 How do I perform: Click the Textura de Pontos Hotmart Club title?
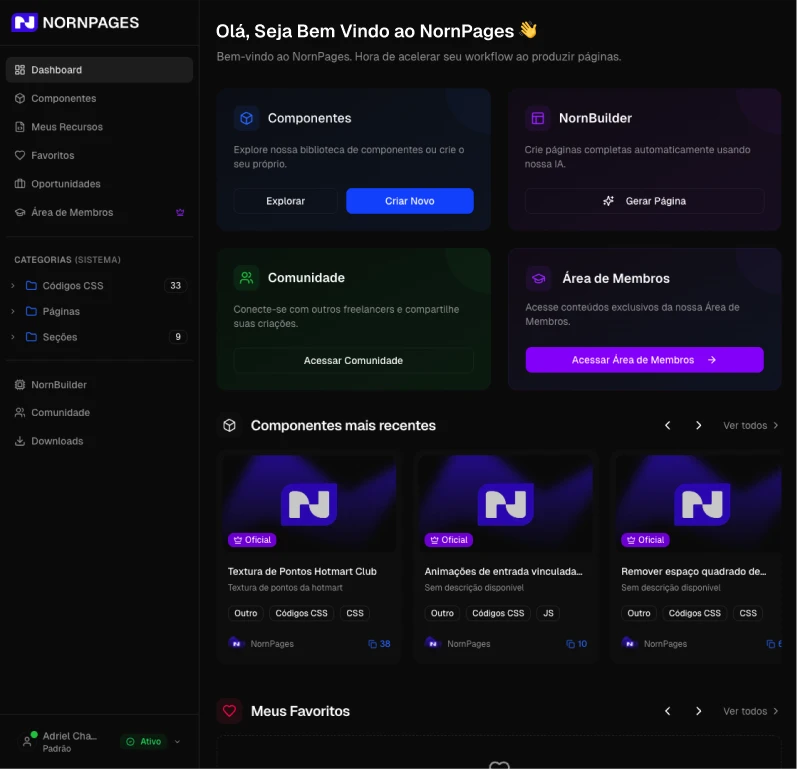(302, 571)
